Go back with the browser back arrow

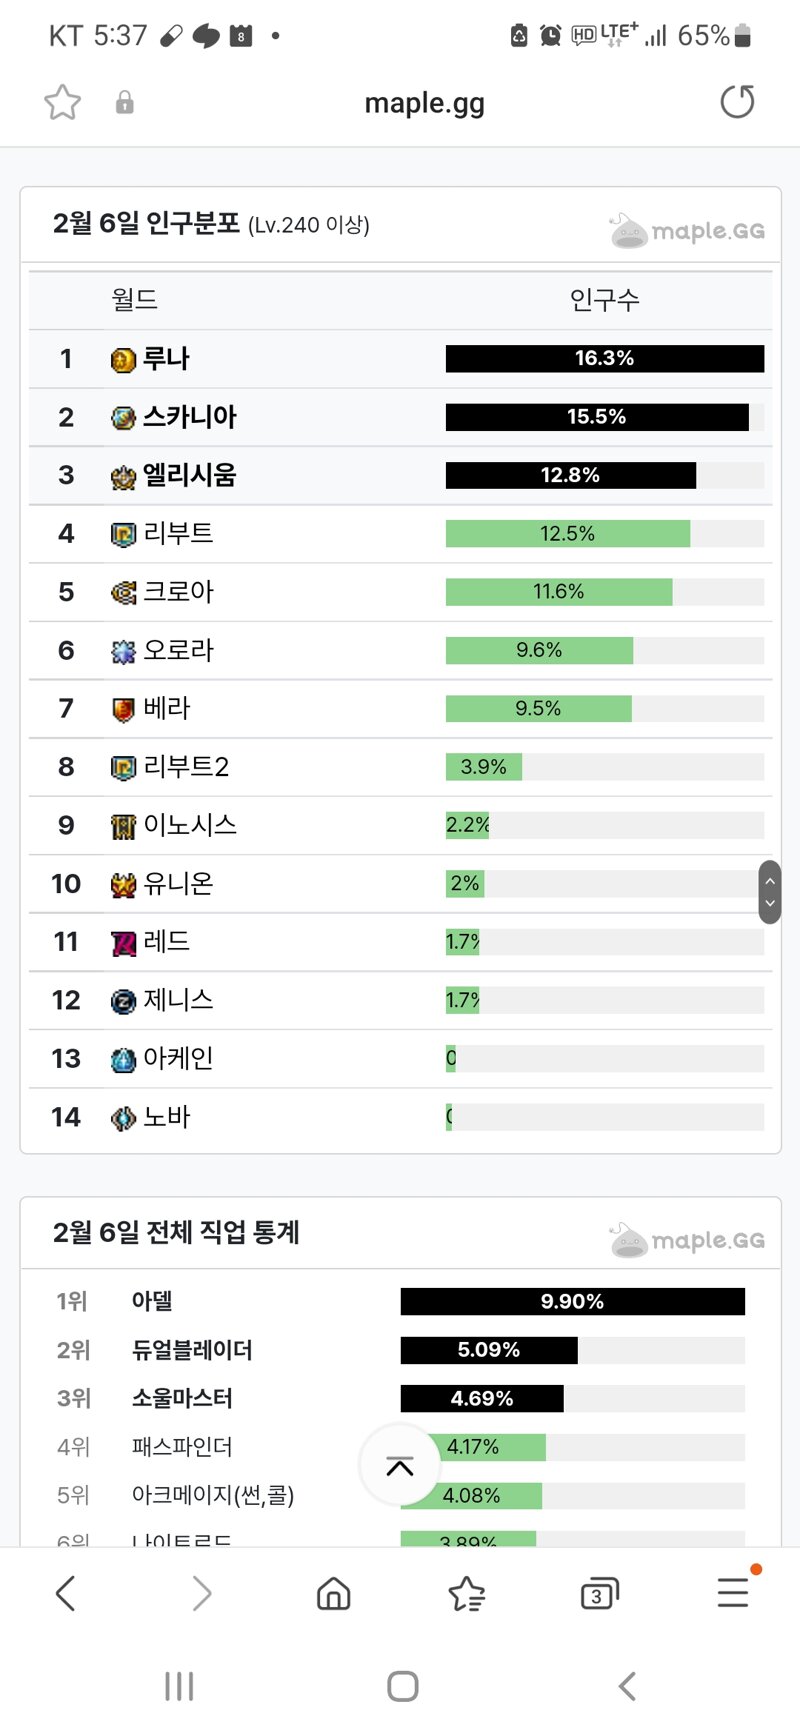tap(66, 1594)
